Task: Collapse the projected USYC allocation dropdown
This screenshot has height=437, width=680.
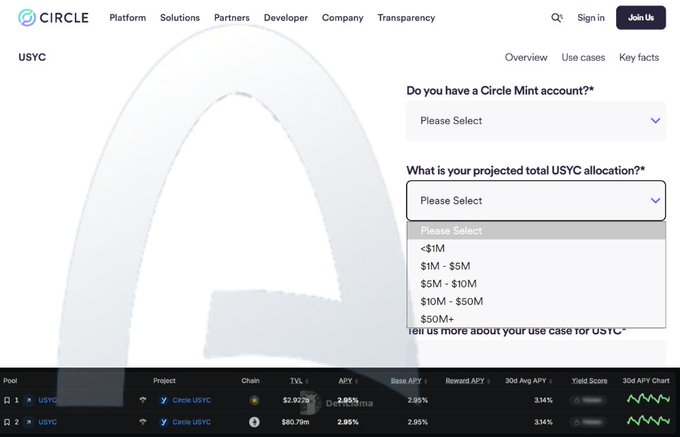Action: 536,200
